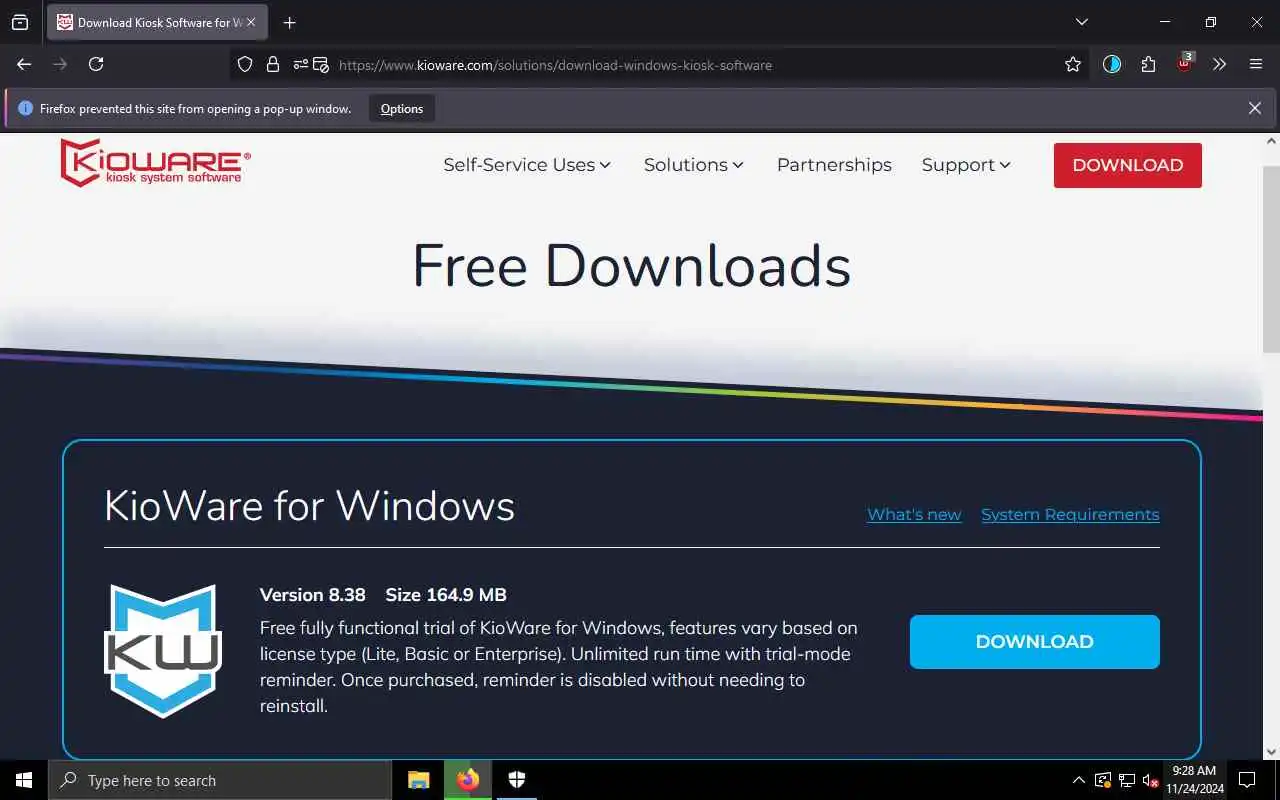Image resolution: width=1280 pixels, height=800 pixels.
Task: Open the network icon in the system tray
Action: coord(1127,780)
